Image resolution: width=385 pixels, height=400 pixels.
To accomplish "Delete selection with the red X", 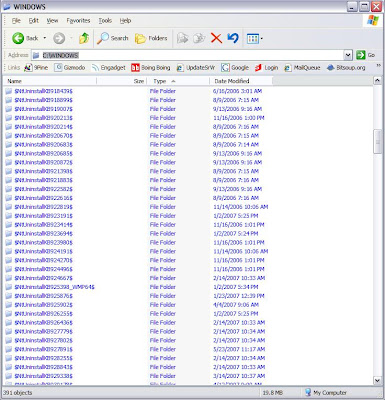I will click(x=216, y=38).
